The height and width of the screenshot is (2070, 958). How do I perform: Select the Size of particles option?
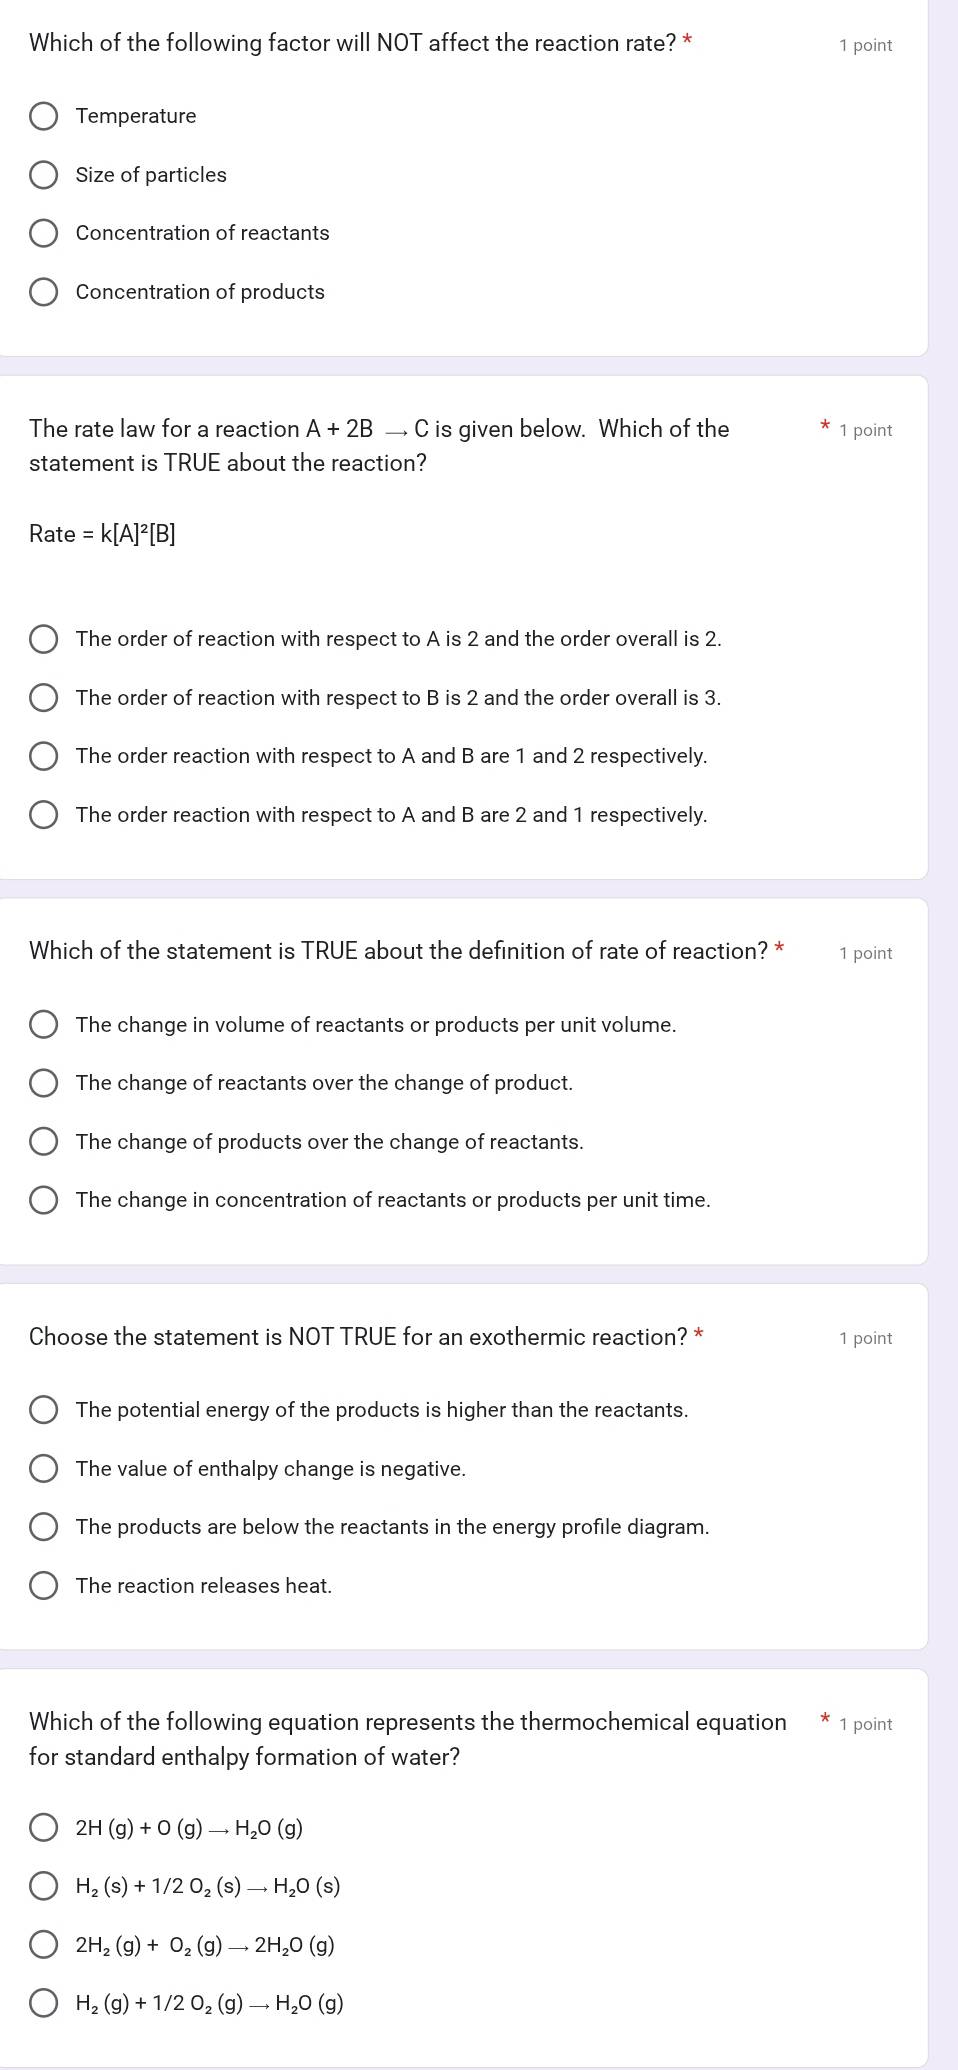point(44,175)
